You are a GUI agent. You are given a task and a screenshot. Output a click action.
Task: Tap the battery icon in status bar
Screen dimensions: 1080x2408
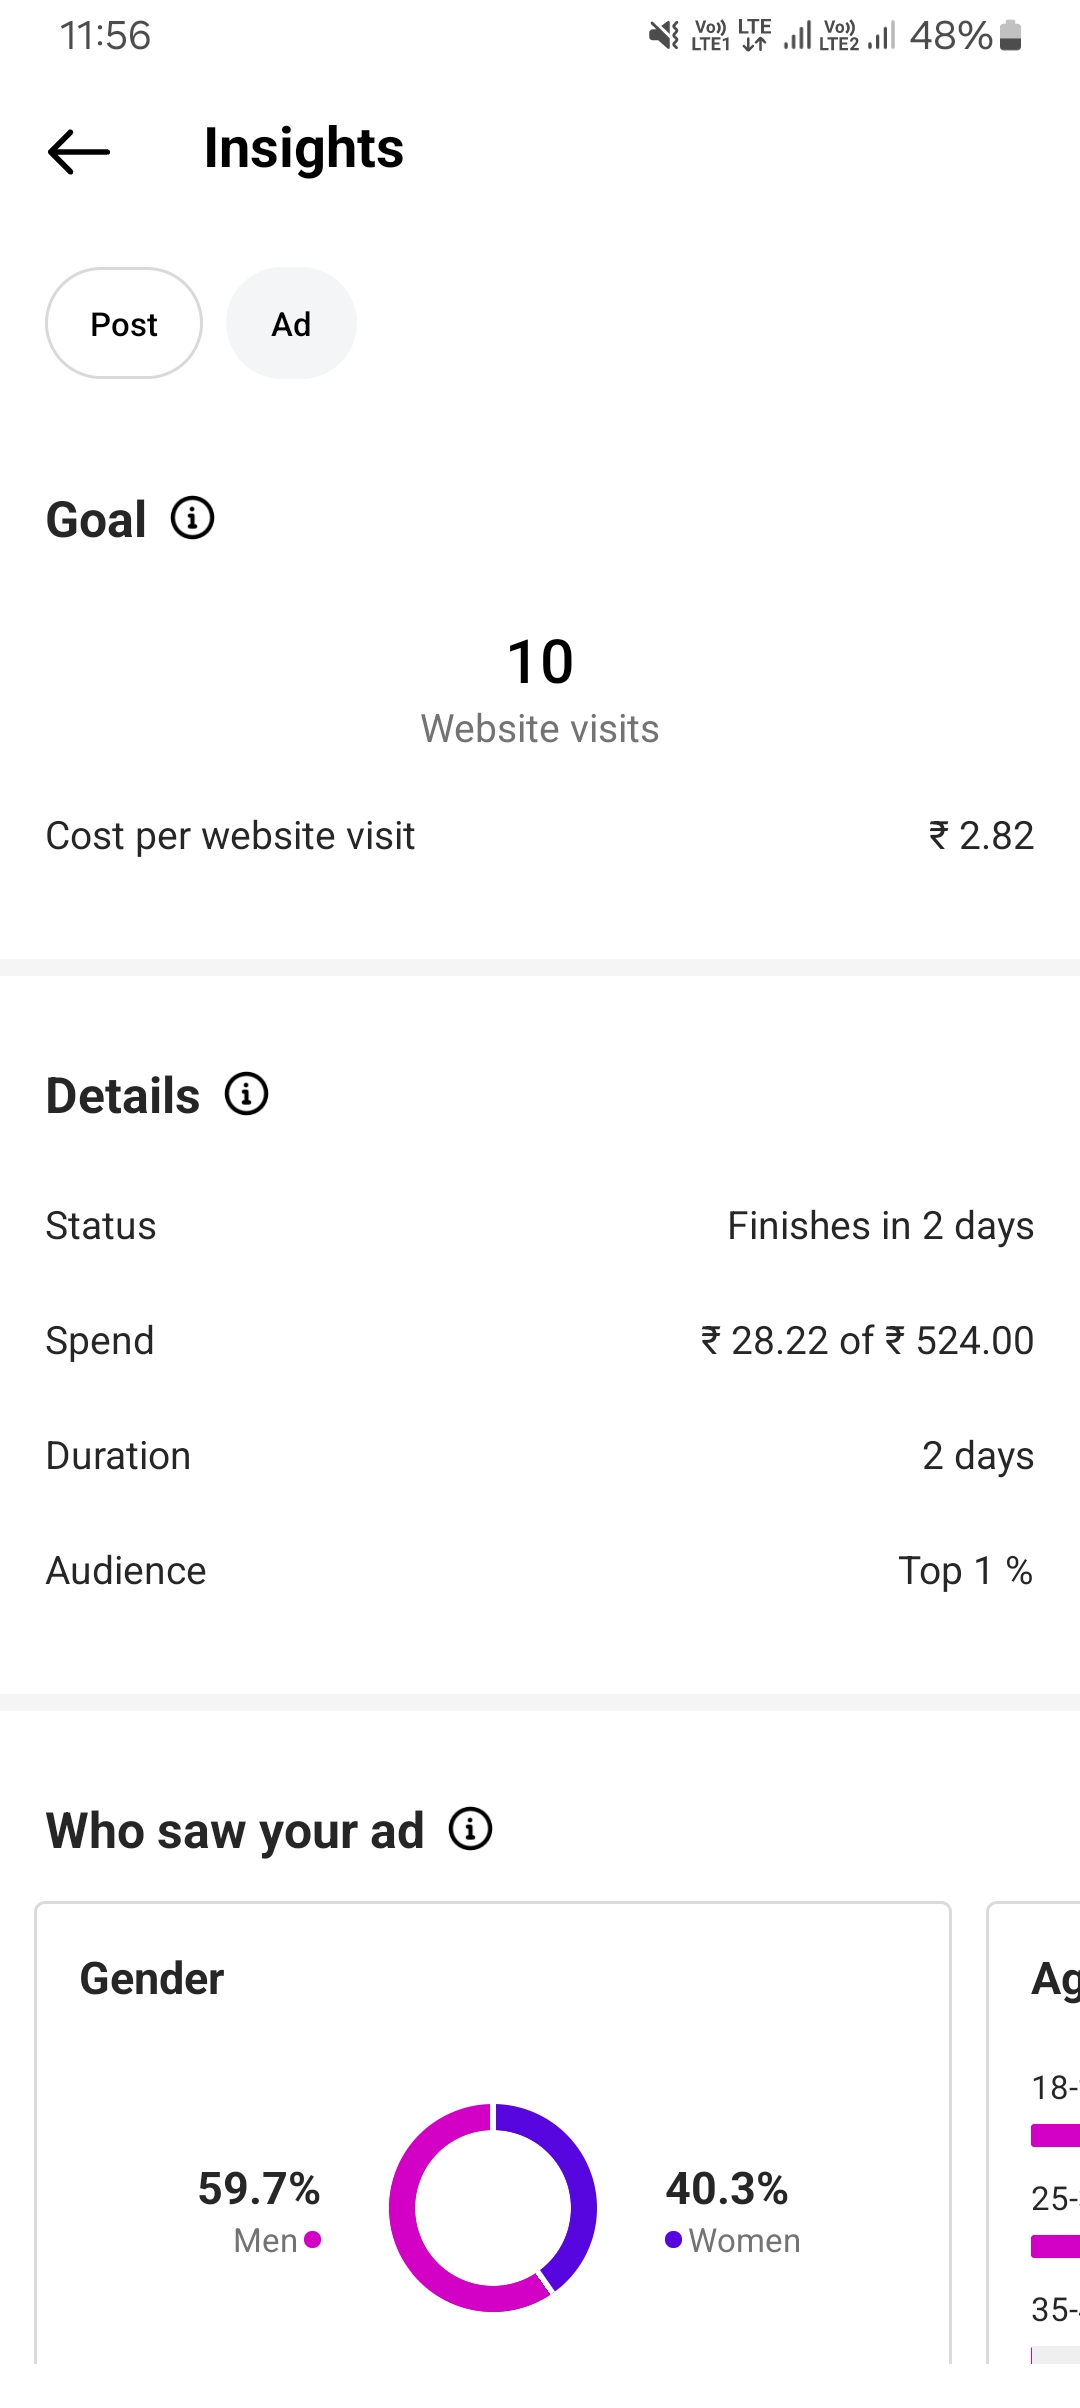click(1011, 36)
